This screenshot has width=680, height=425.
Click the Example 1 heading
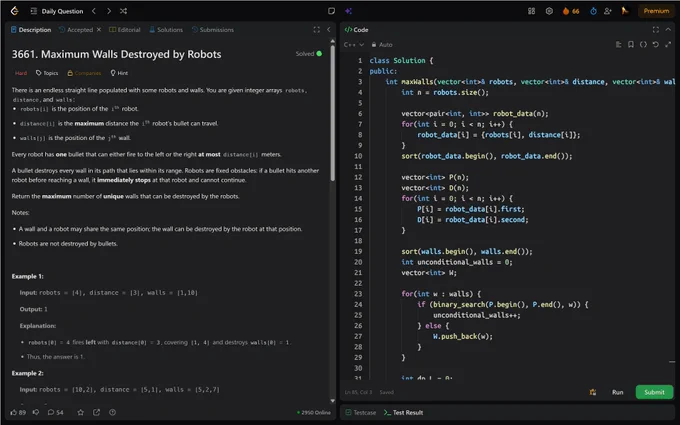click(27, 276)
